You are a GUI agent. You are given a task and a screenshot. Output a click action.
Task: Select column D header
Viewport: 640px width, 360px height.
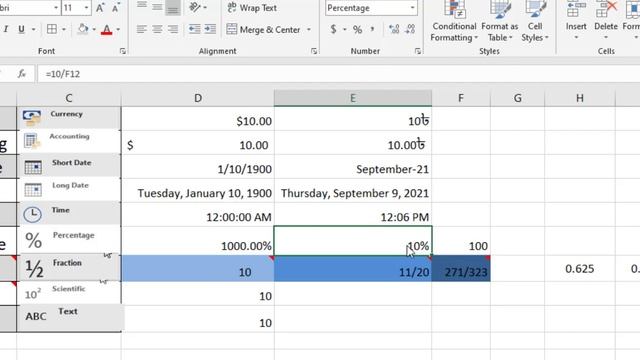pos(198,98)
